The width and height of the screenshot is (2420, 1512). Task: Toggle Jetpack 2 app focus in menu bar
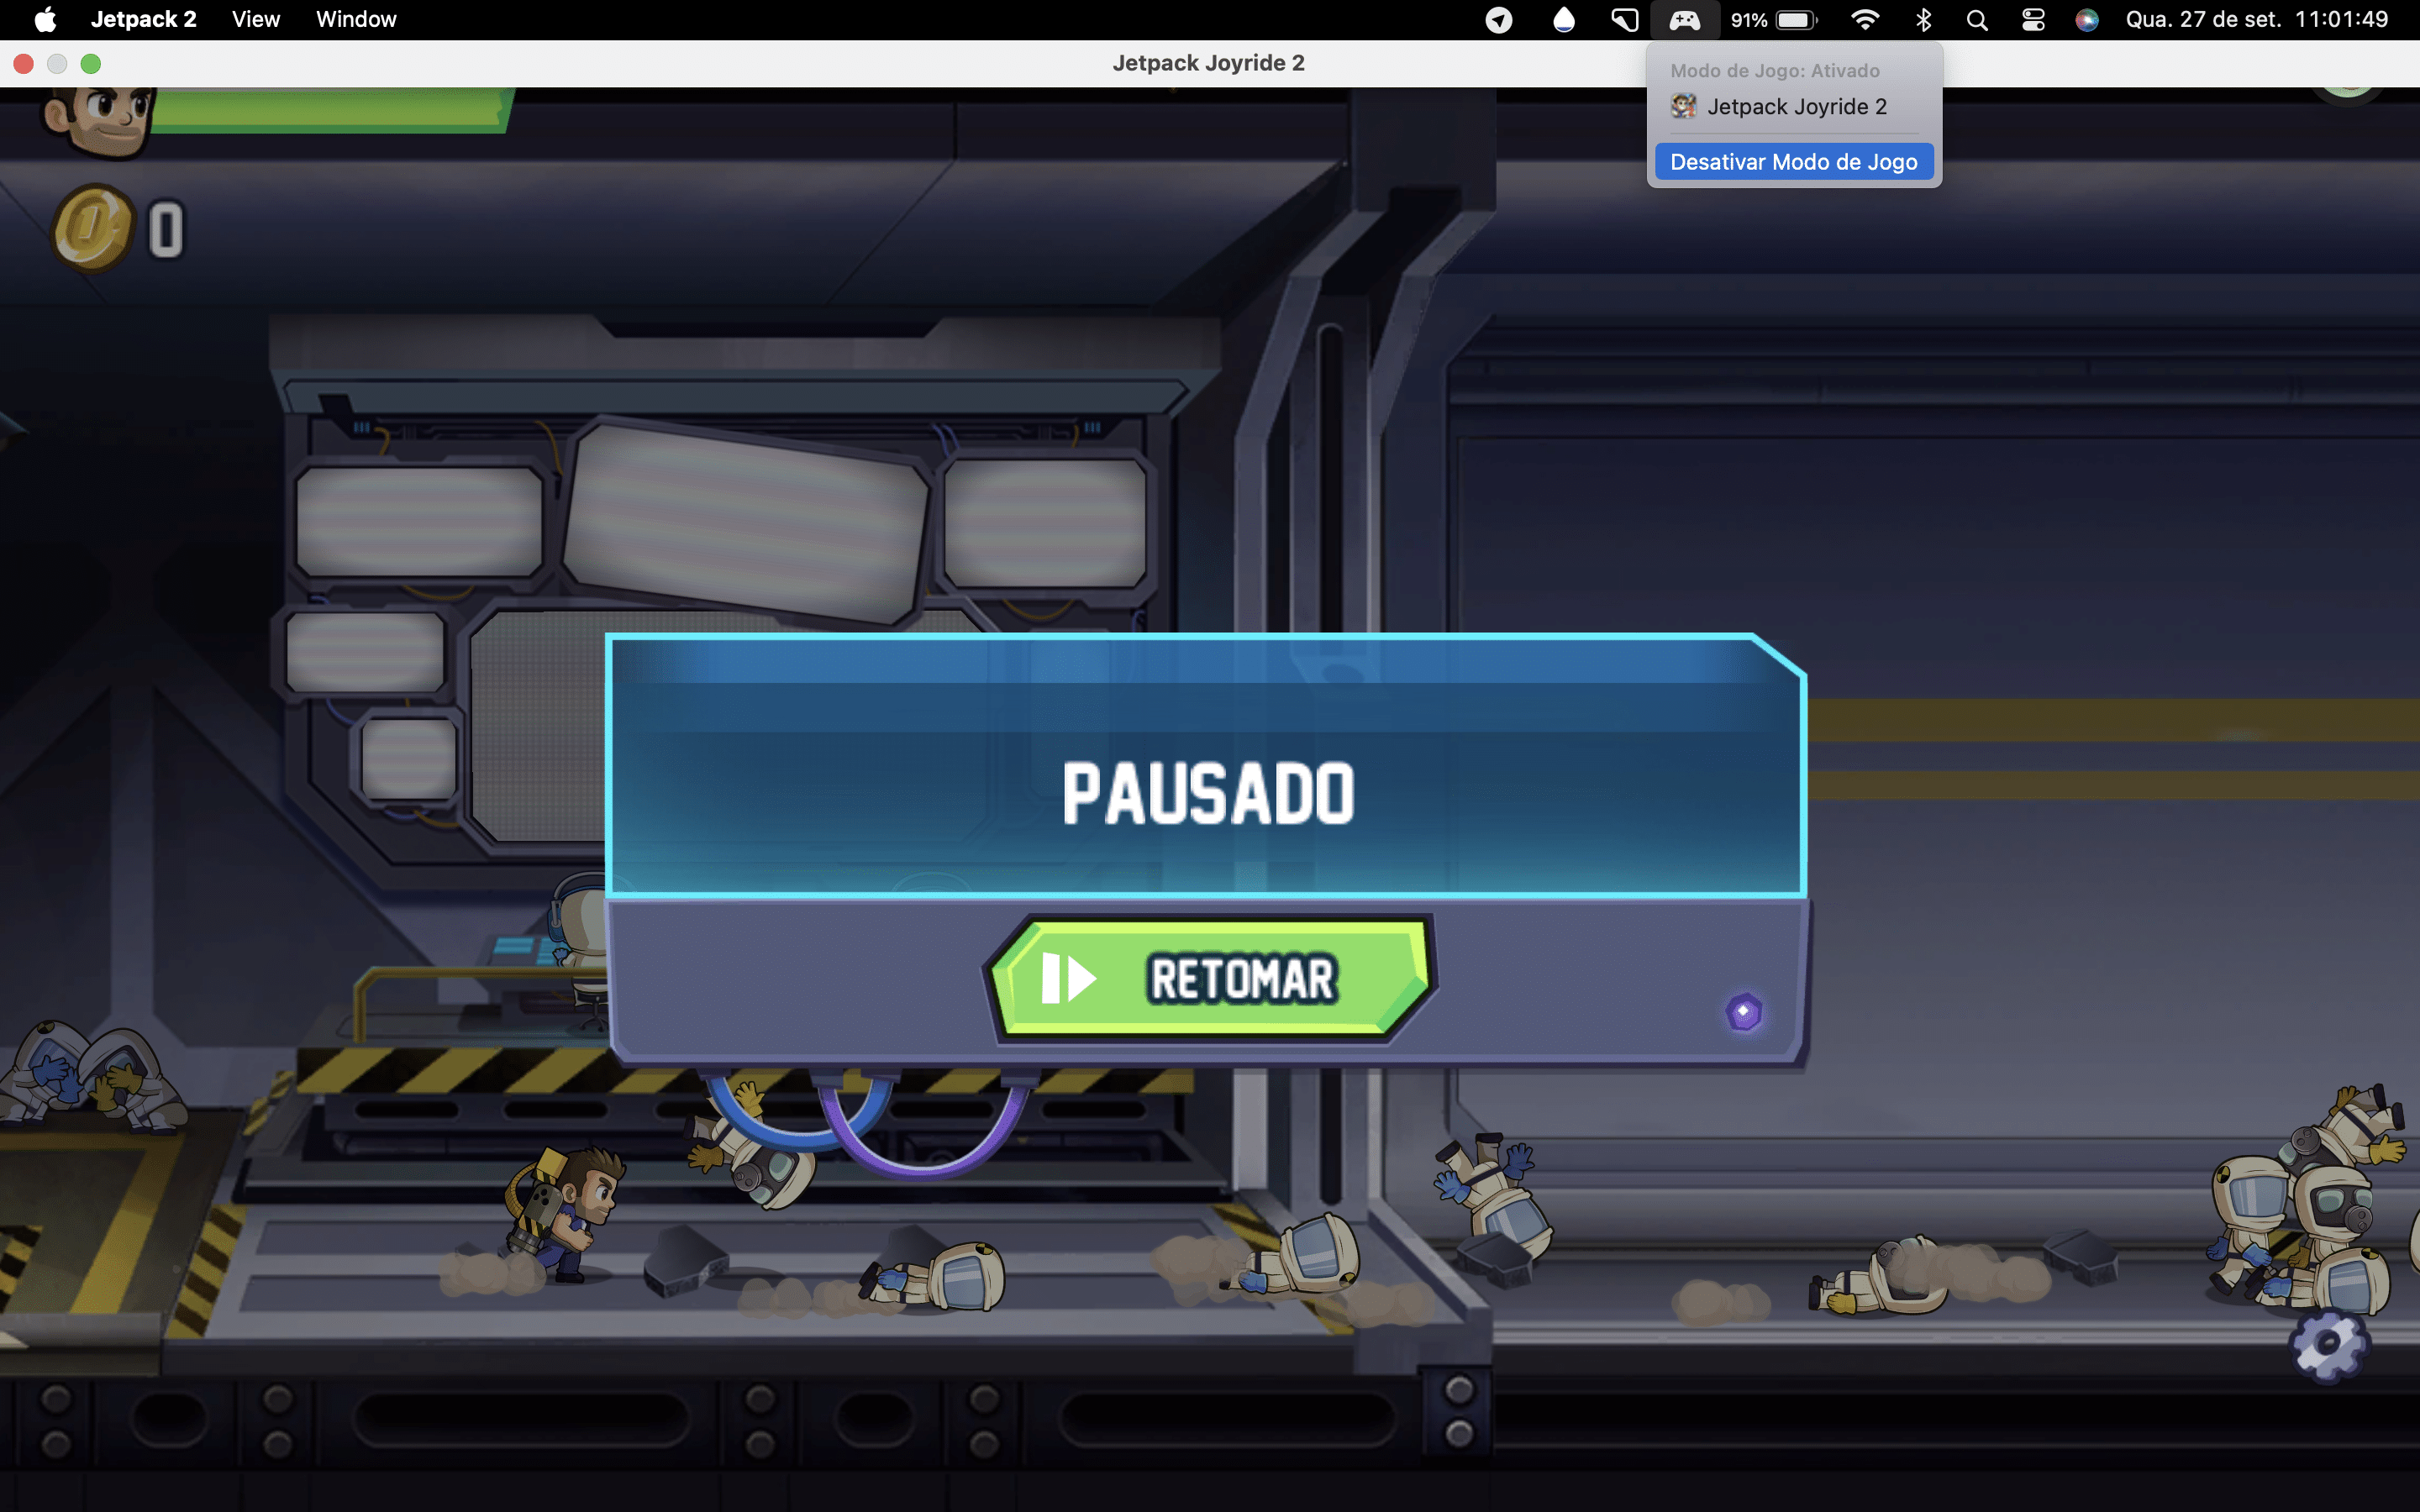pyautogui.click(x=1793, y=104)
